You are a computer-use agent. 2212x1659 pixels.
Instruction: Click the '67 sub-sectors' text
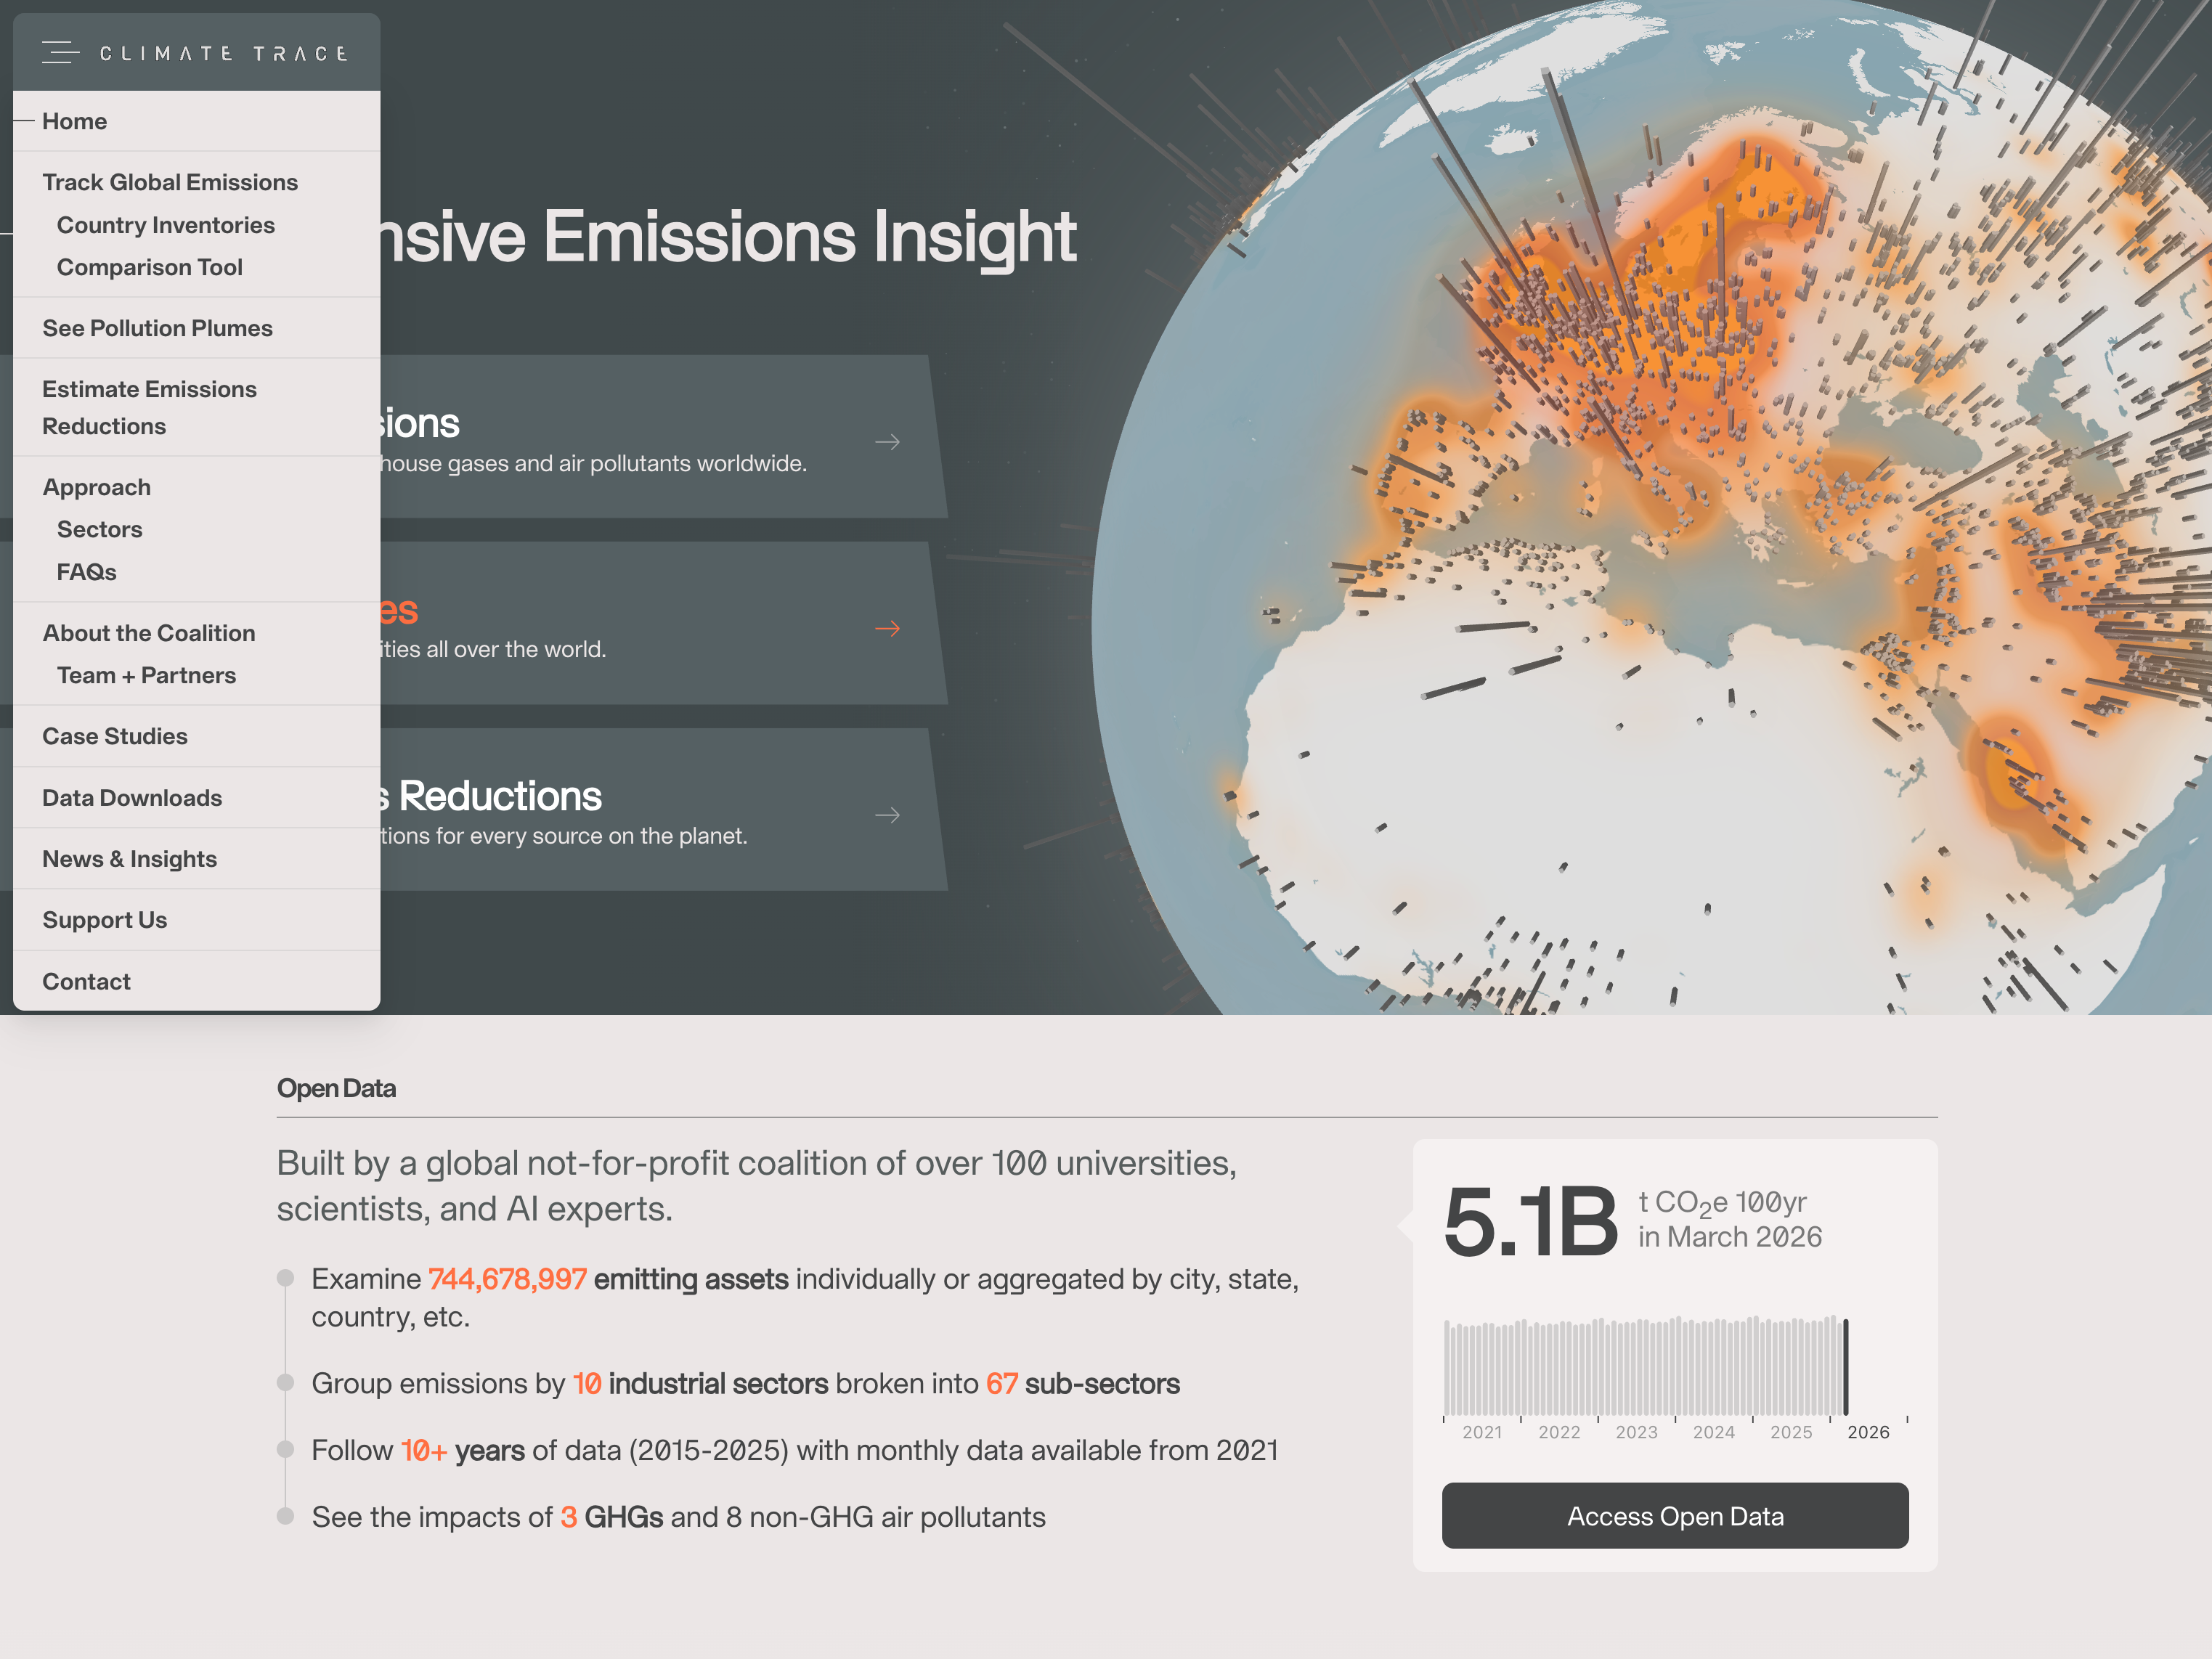[x=1083, y=1383]
